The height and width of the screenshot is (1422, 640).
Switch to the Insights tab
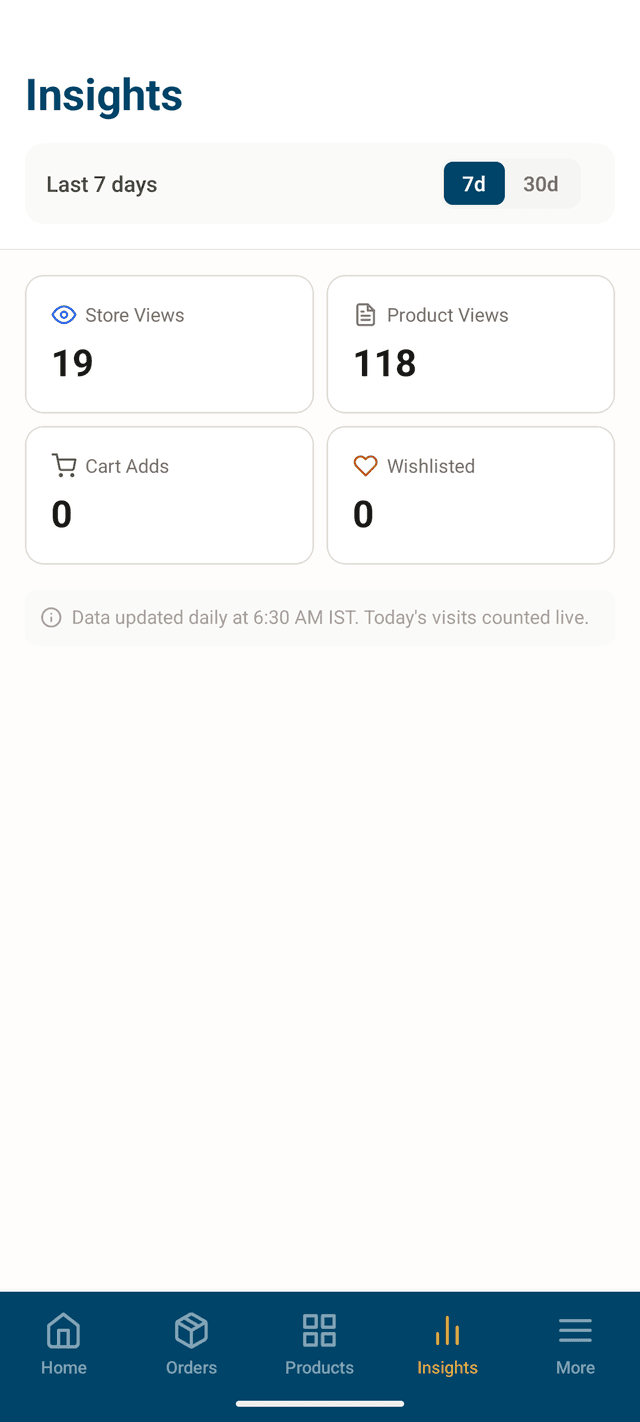pos(447,1345)
